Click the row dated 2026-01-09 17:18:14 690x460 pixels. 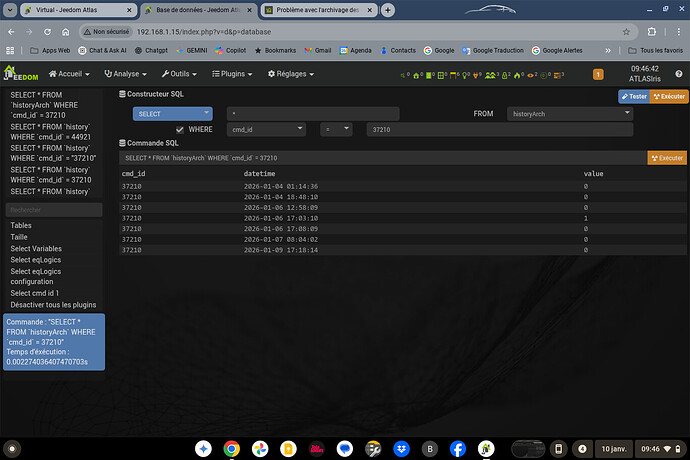pyautogui.click(x=403, y=250)
